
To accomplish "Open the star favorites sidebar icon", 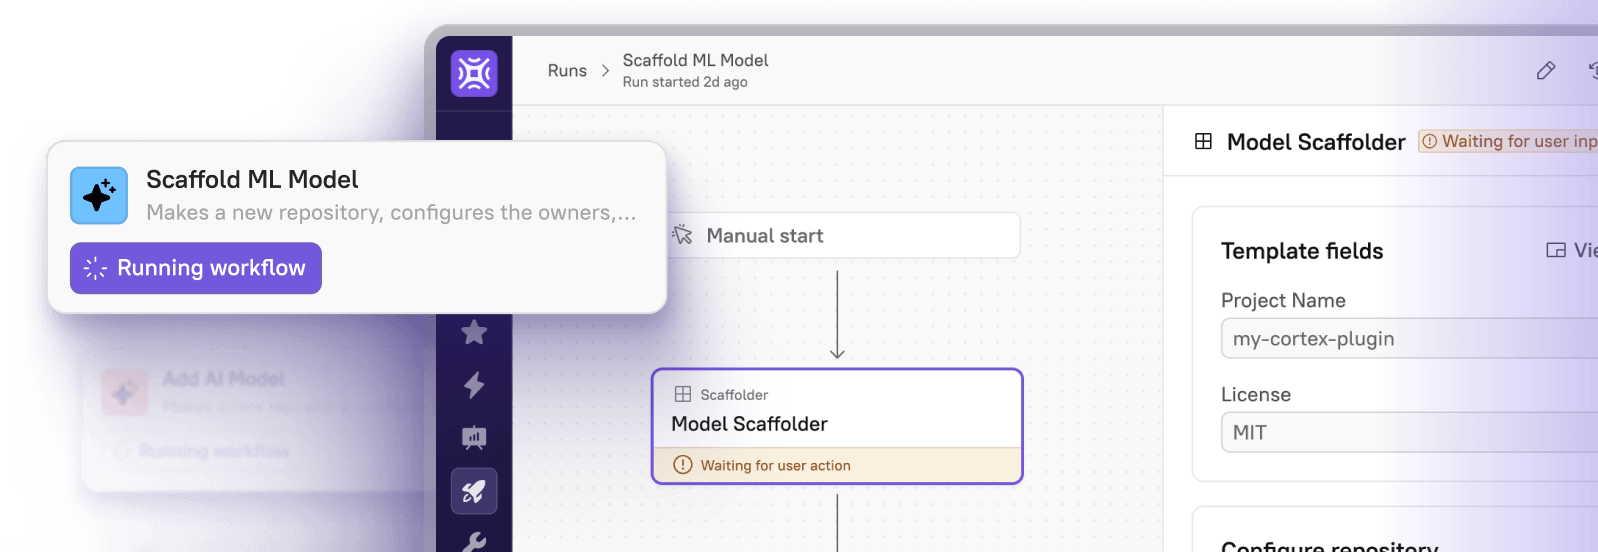I will pyautogui.click(x=474, y=332).
